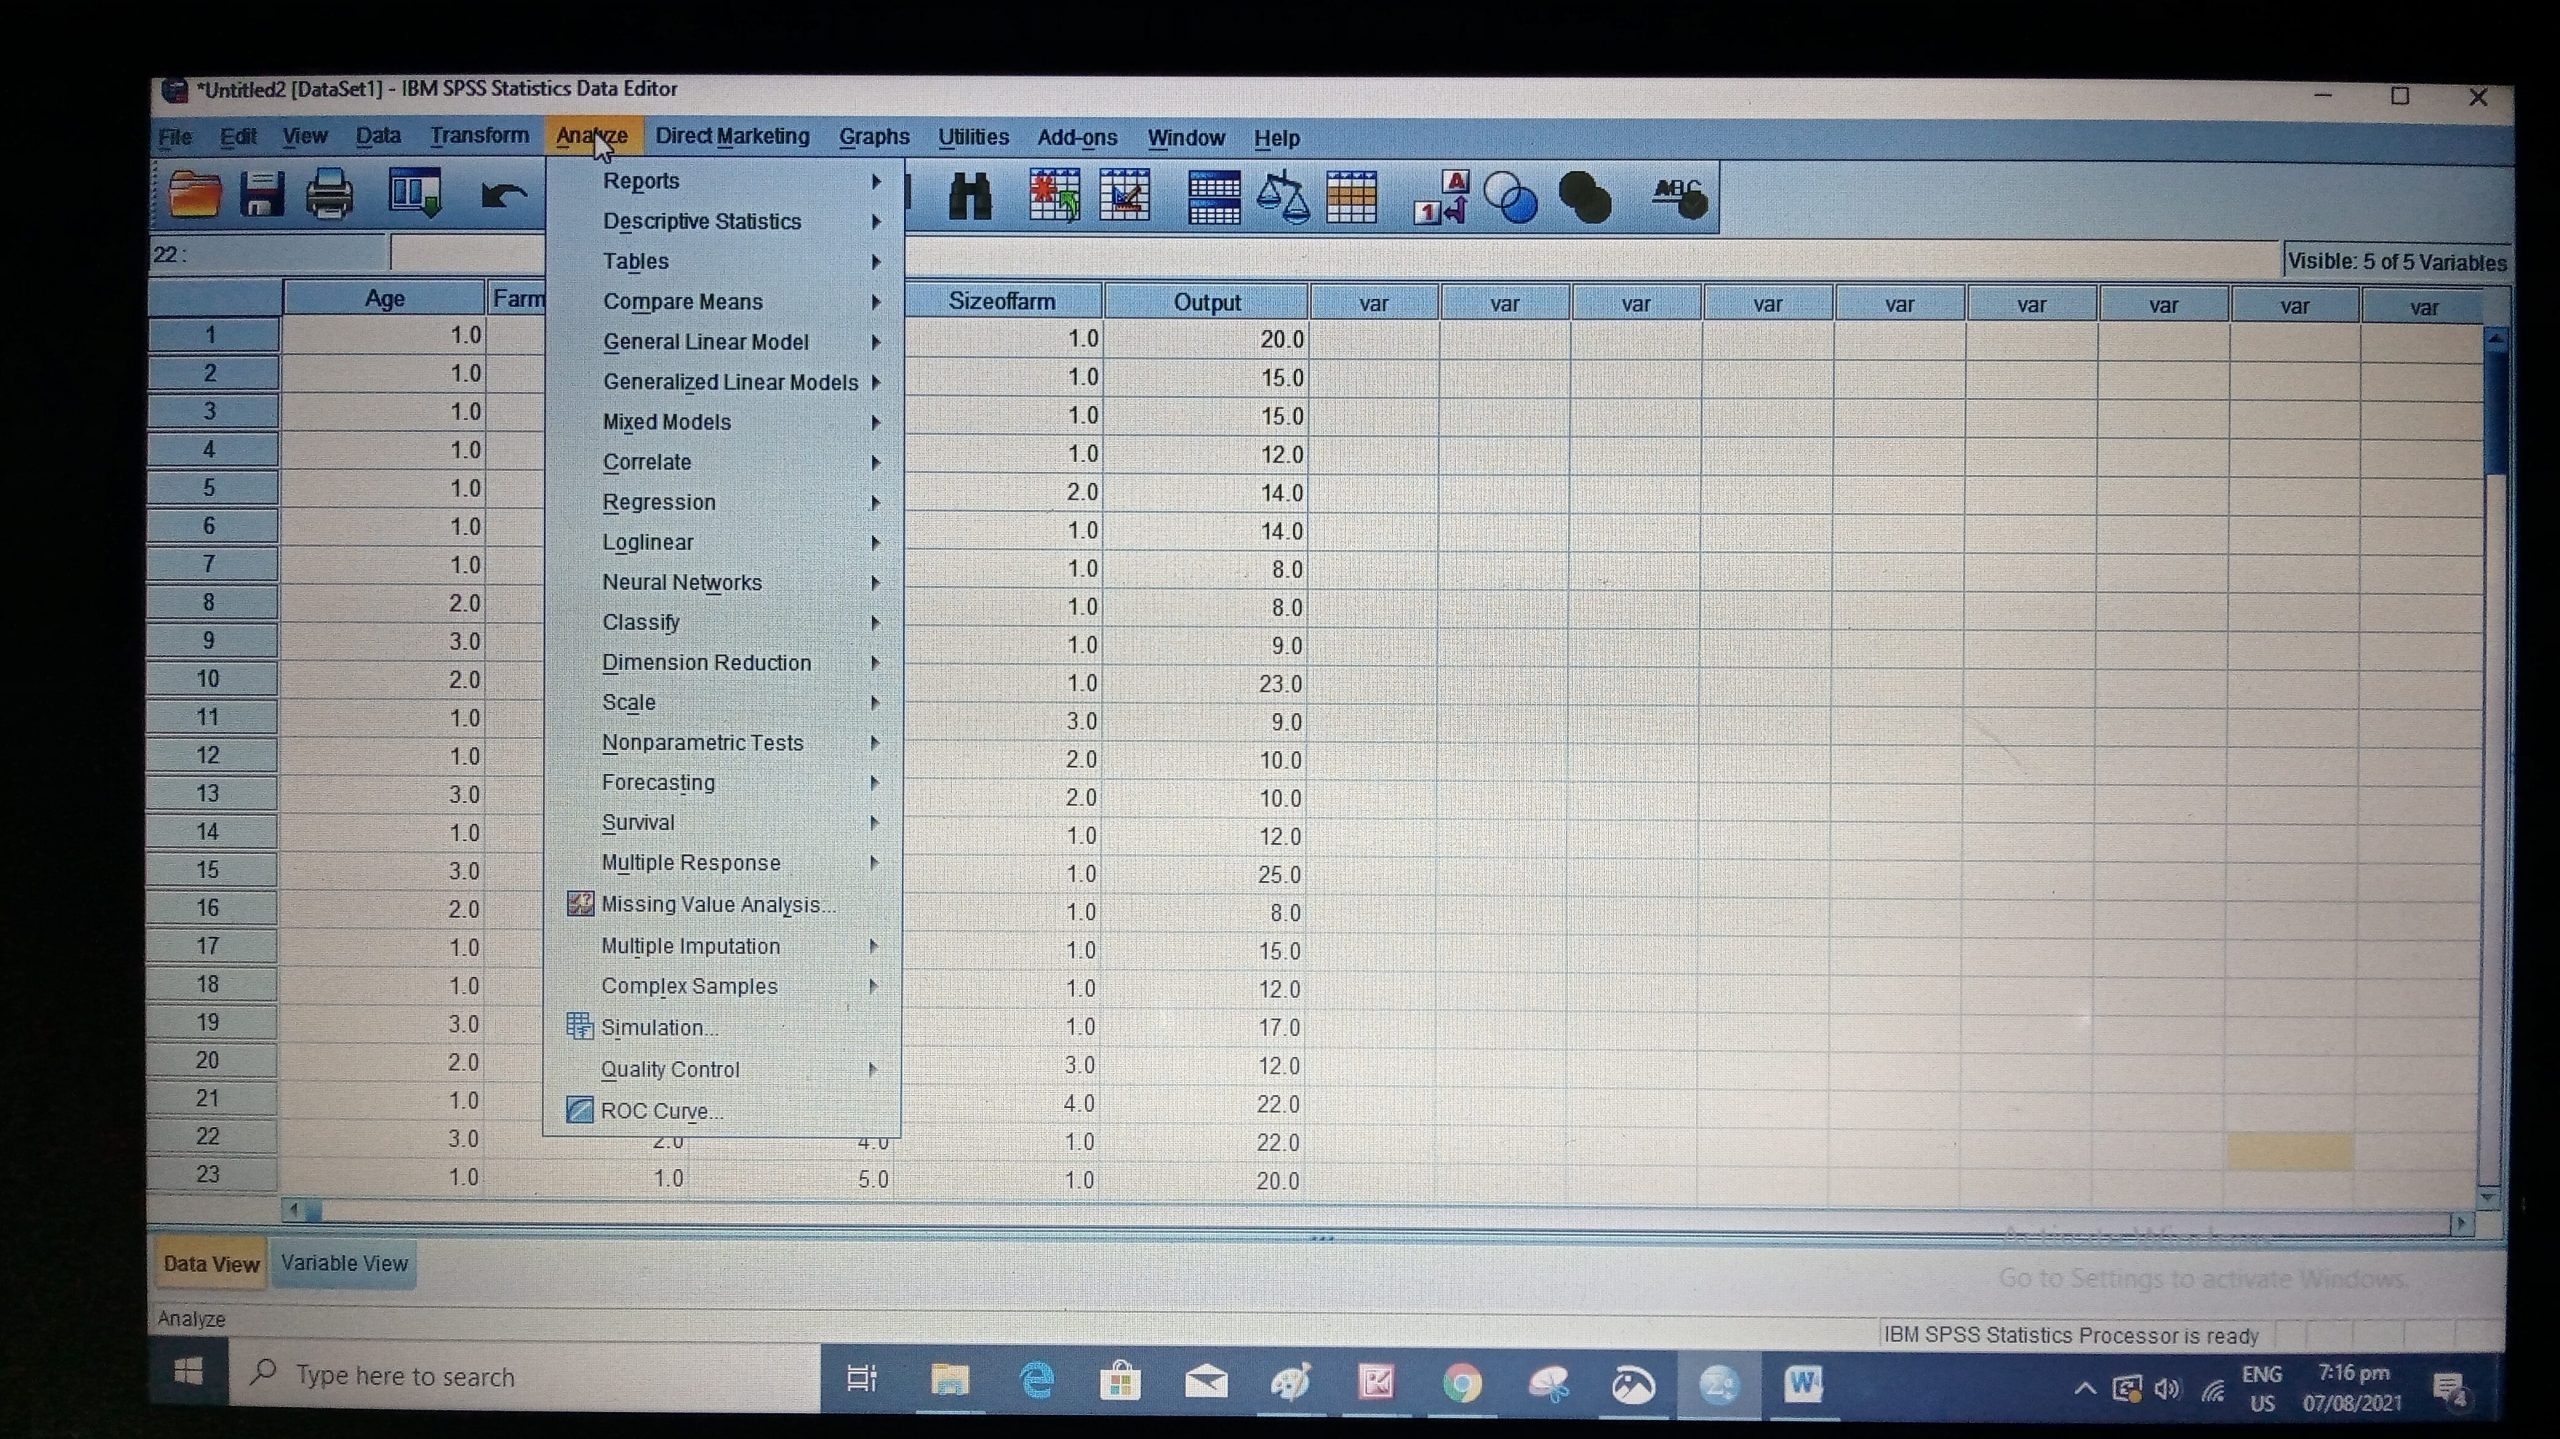Open the Snipping tool scissors taskbar icon

(1548, 1384)
